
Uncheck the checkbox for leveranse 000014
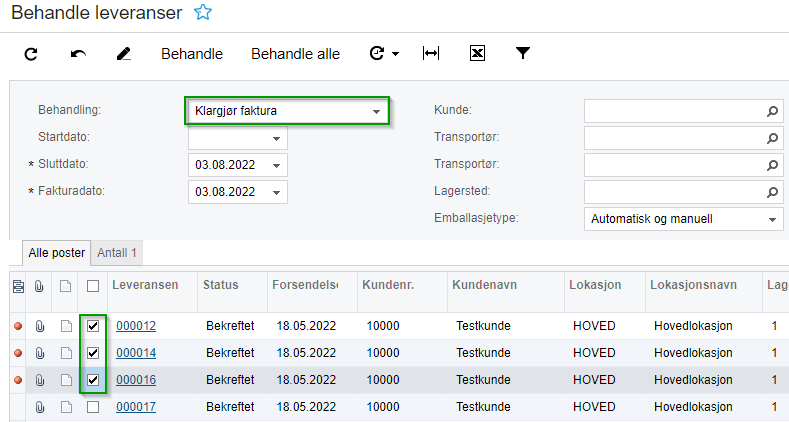click(93, 353)
